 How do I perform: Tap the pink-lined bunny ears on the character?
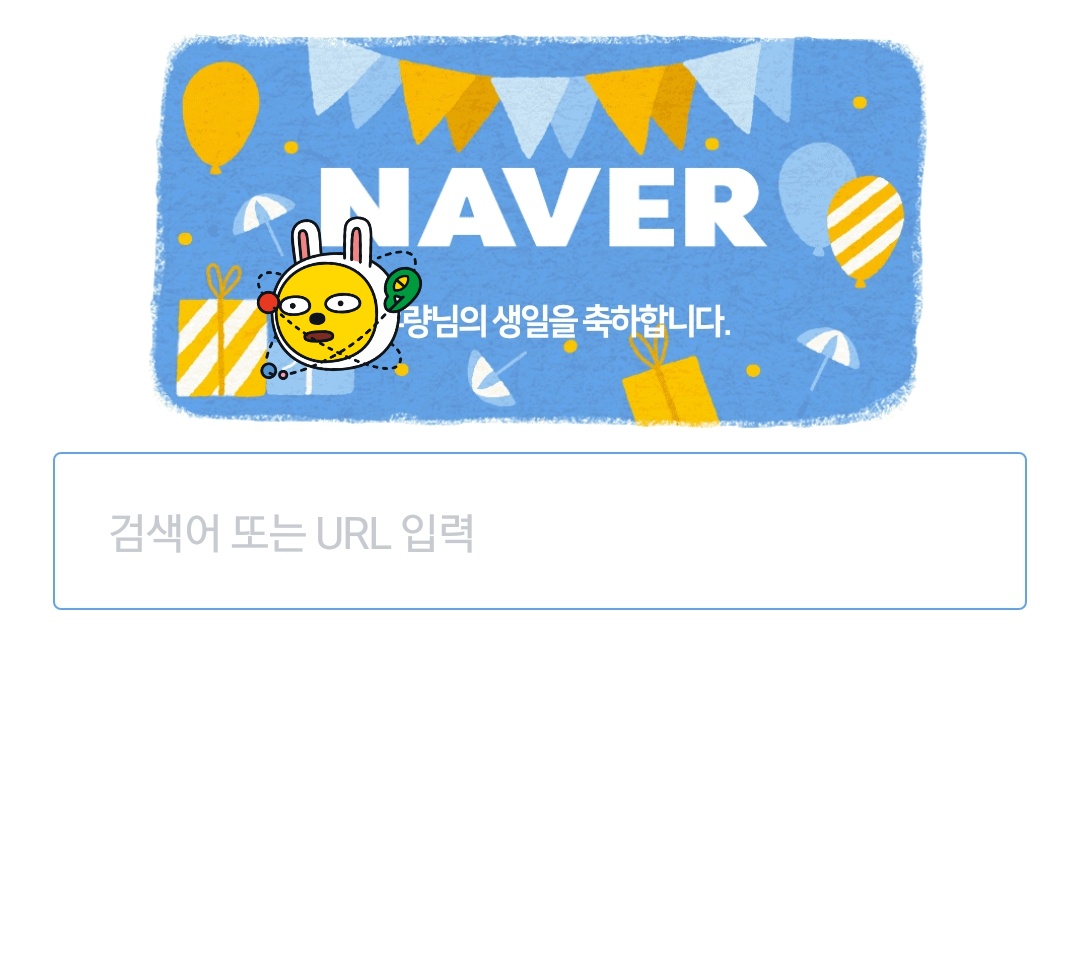pyautogui.click(x=331, y=239)
